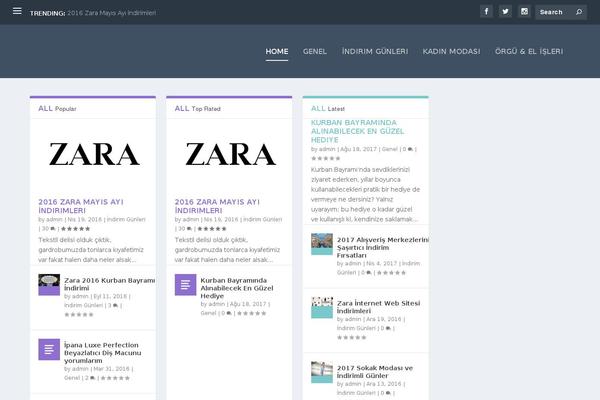Click comment icon on Zara İnternet Web Sitesi post
The height and width of the screenshot is (400, 600).
(x=388, y=328)
